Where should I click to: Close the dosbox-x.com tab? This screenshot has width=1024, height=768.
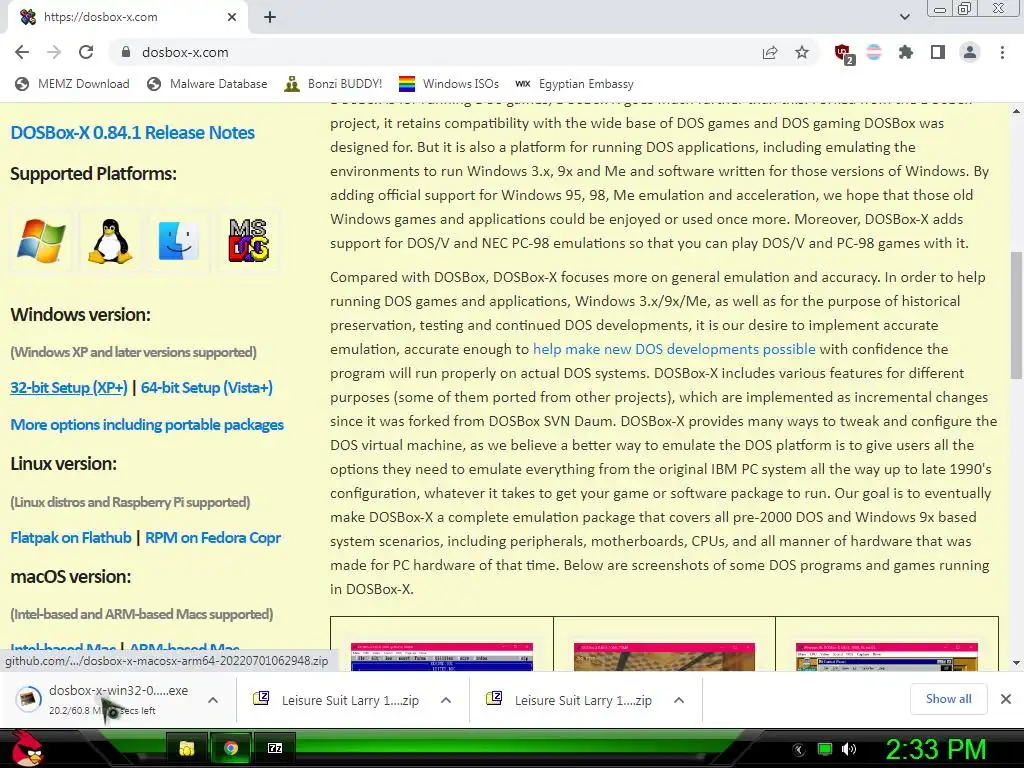[x=232, y=17]
